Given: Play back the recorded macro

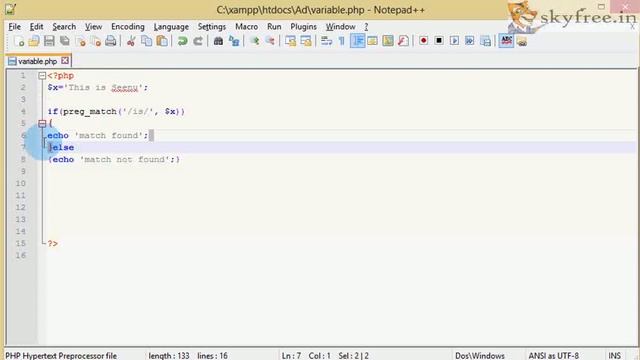Looking at the screenshot, I should point(454,41).
